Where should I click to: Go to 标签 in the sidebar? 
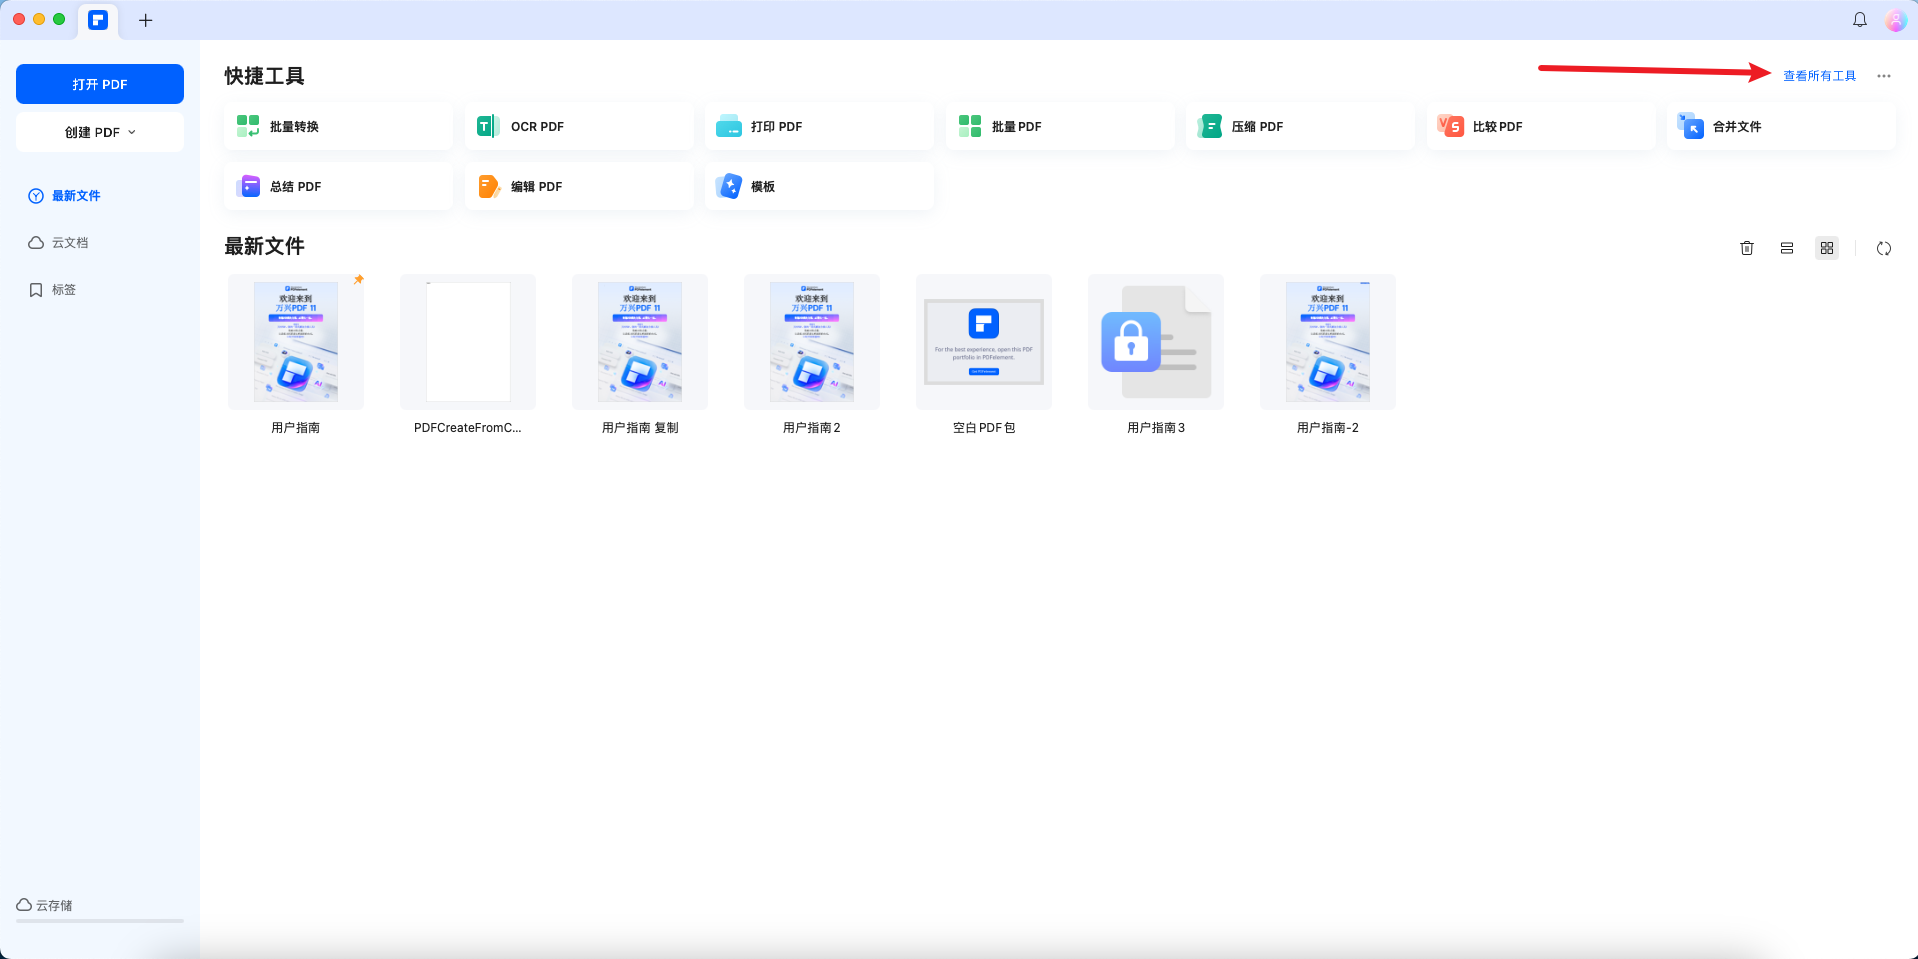[x=64, y=290]
